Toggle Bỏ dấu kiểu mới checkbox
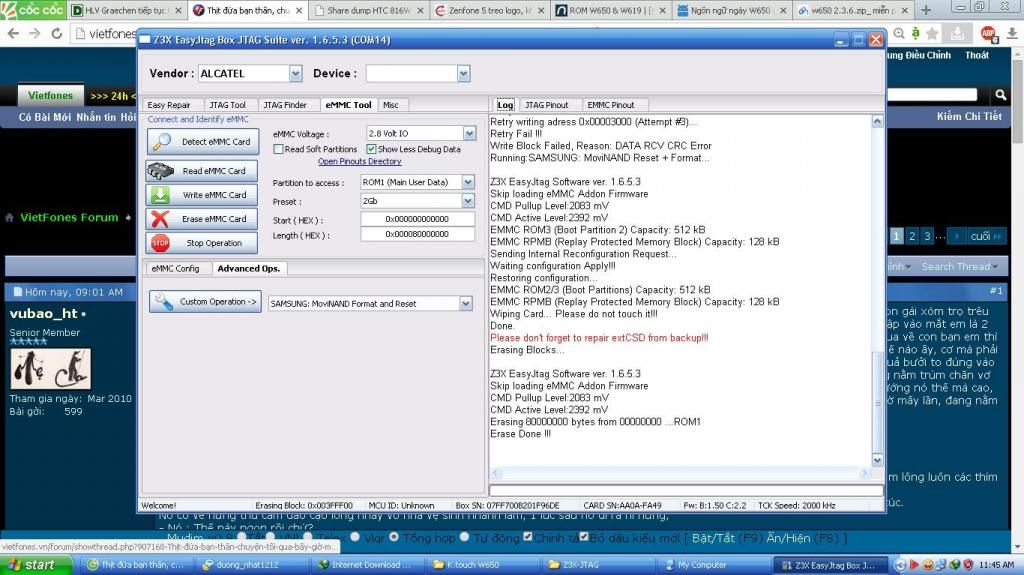 coord(584,537)
